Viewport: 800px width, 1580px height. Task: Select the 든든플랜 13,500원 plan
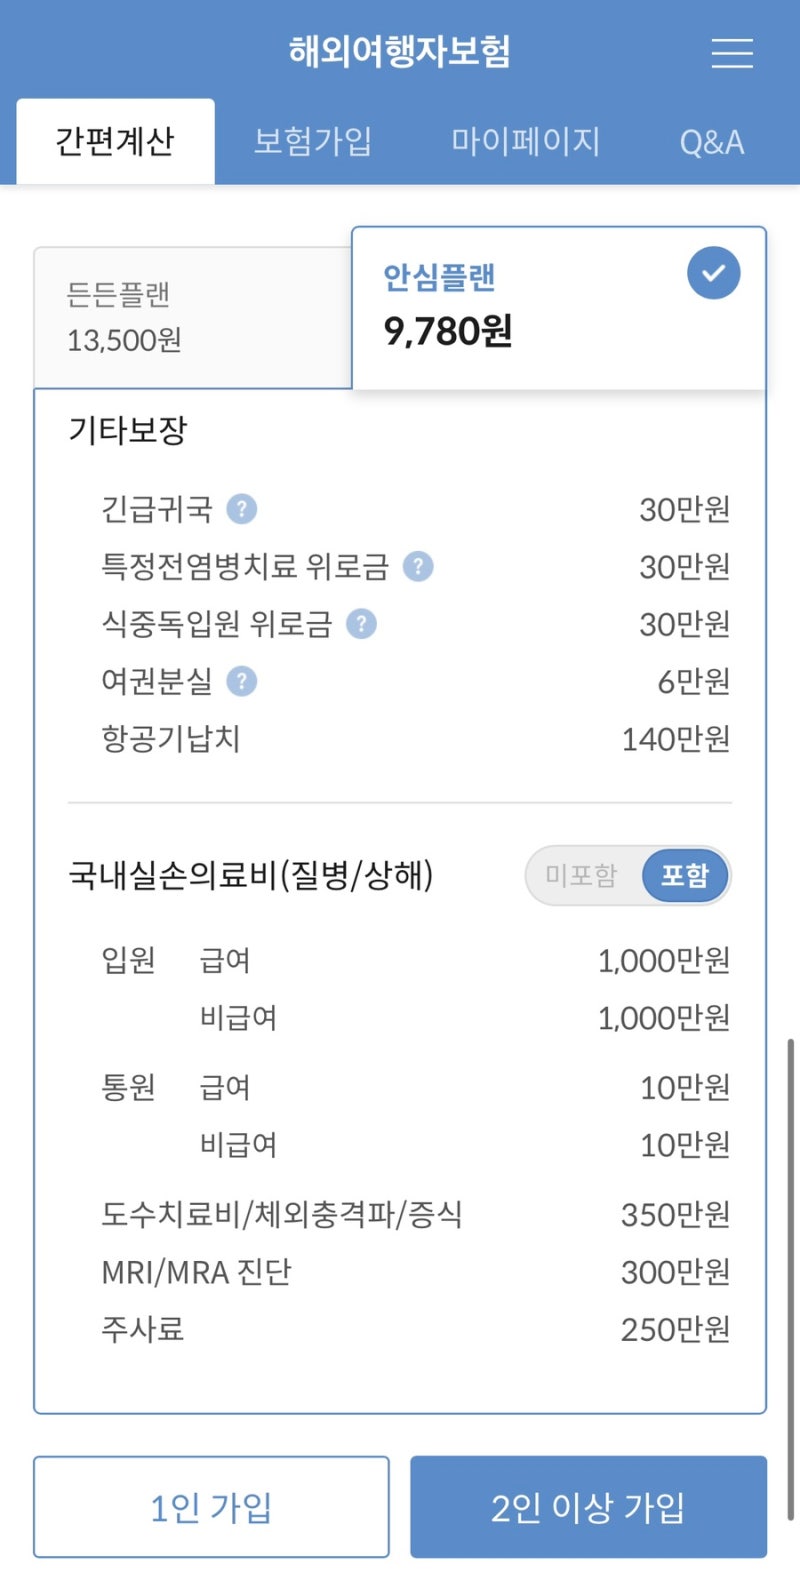(x=193, y=318)
